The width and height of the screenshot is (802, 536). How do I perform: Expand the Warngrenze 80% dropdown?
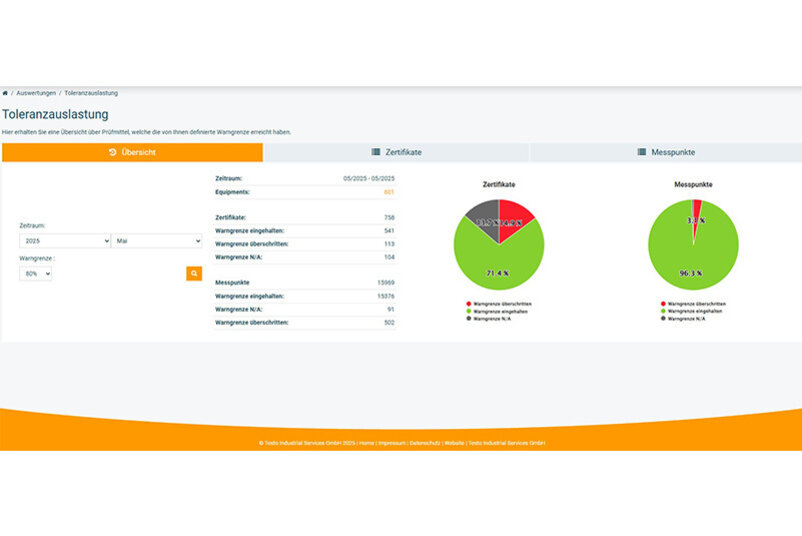coord(35,273)
